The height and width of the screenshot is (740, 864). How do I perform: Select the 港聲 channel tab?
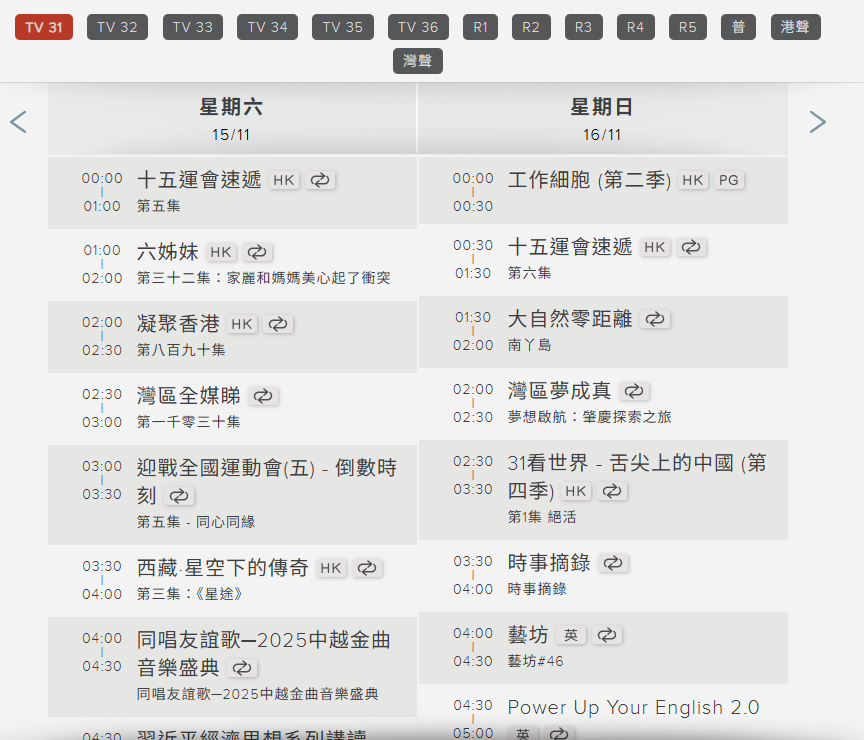(795, 27)
